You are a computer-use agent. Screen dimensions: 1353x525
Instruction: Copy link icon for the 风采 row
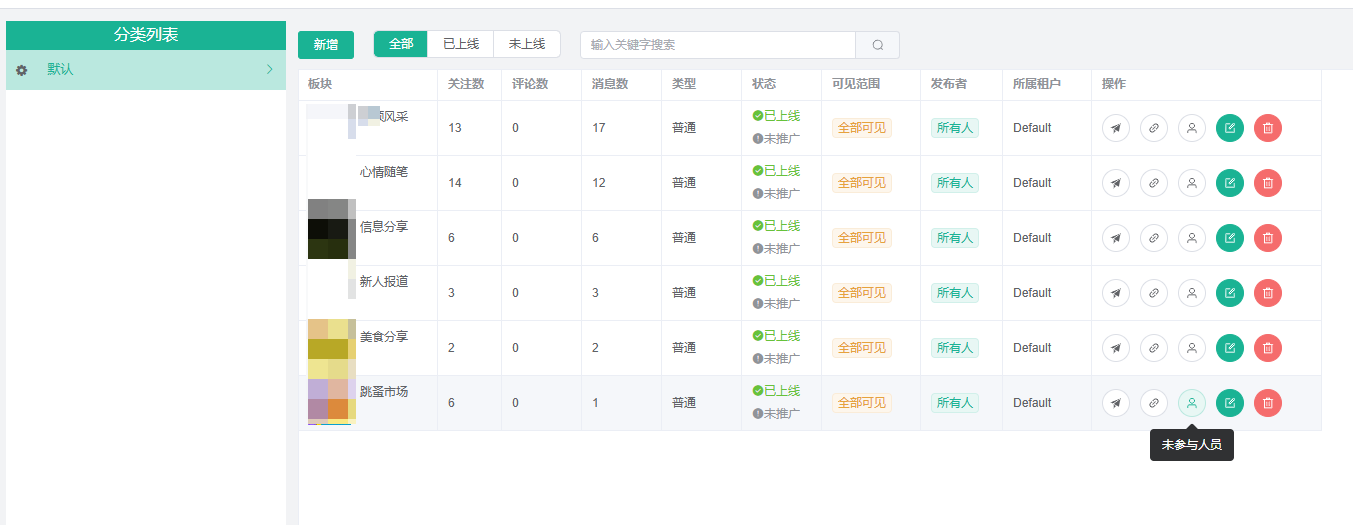1154,128
